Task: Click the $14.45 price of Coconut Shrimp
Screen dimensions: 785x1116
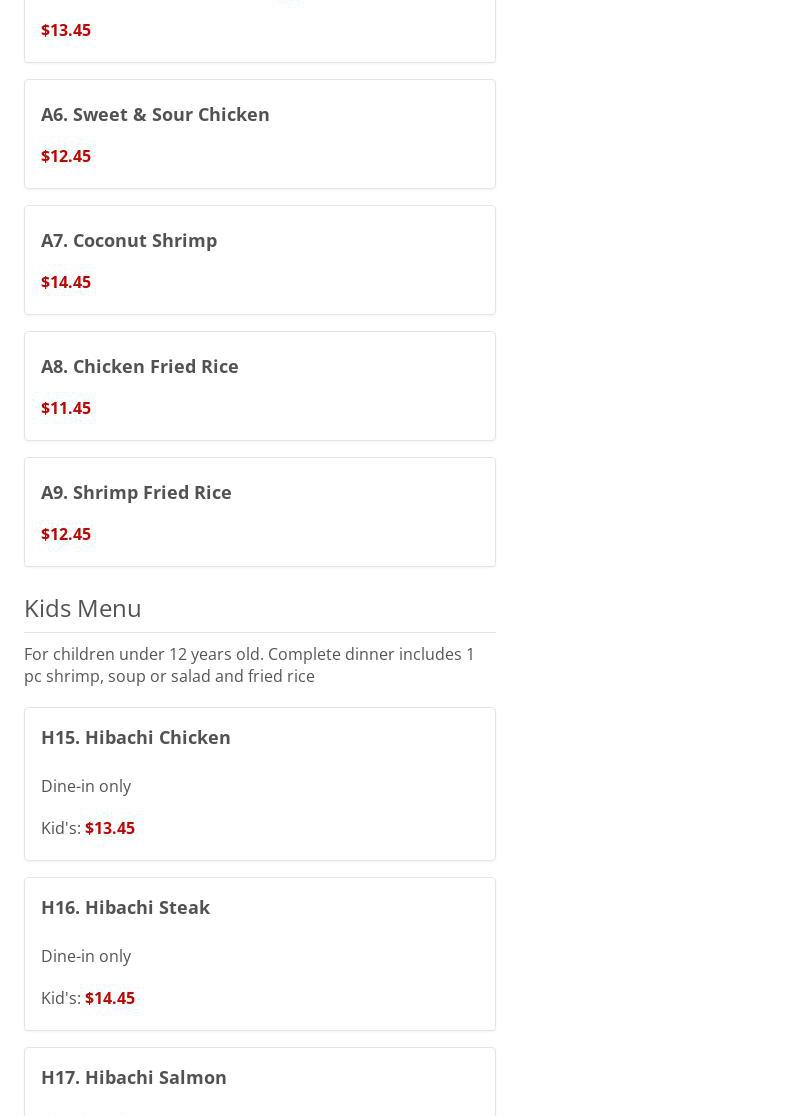Action: (66, 282)
